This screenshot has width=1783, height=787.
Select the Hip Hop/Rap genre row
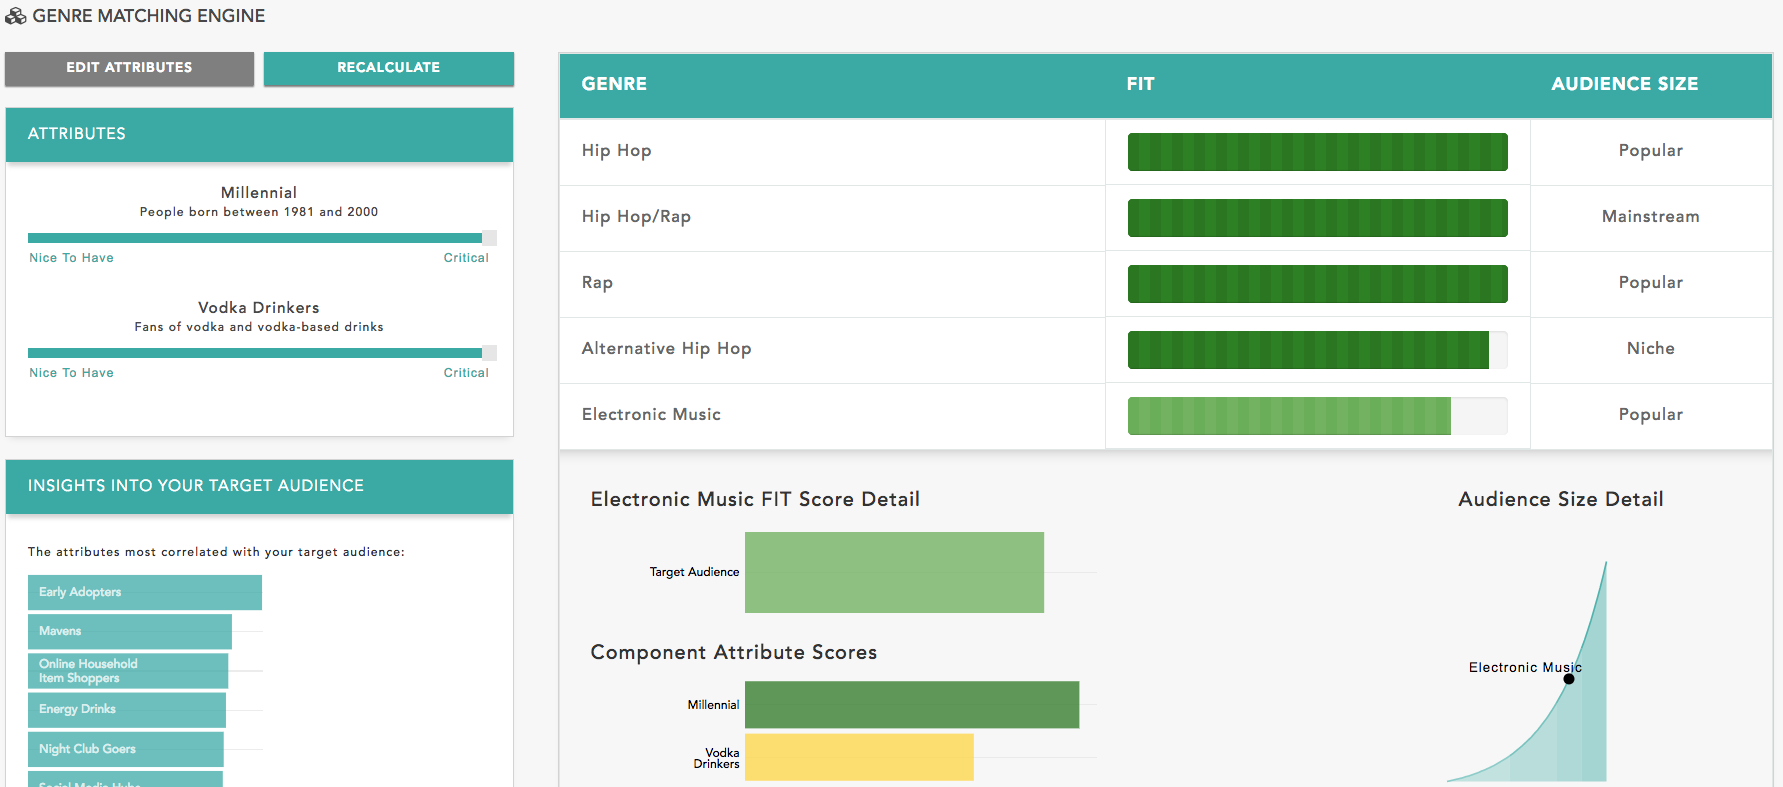click(x=1166, y=218)
